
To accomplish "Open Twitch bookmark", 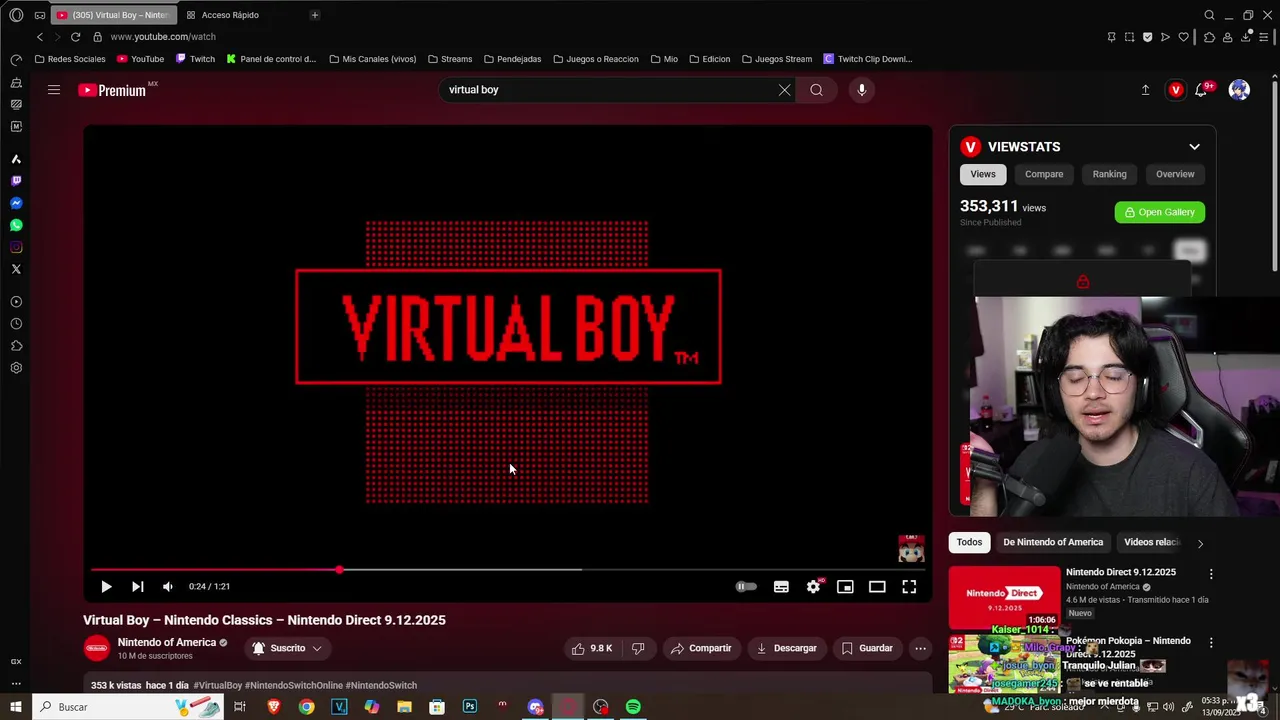I will (x=195, y=59).
